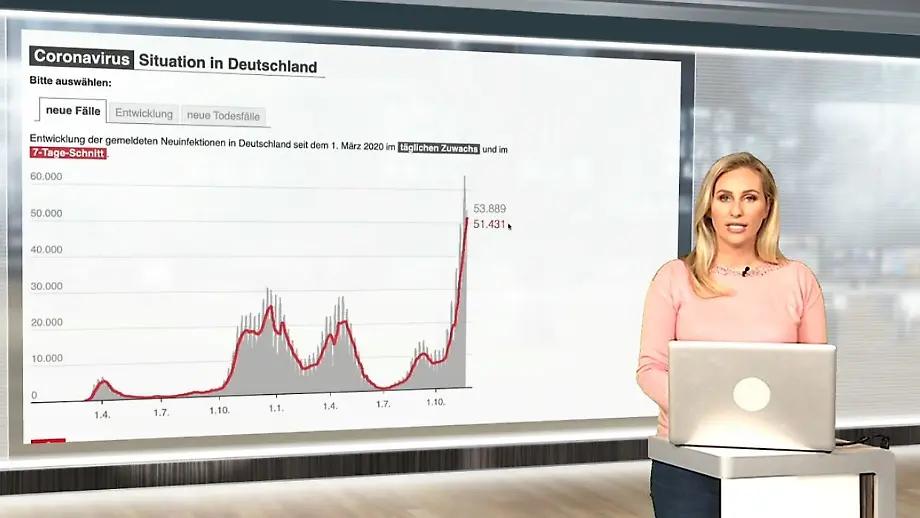Select the 'neue Fälle' tab

click(73, 111)
